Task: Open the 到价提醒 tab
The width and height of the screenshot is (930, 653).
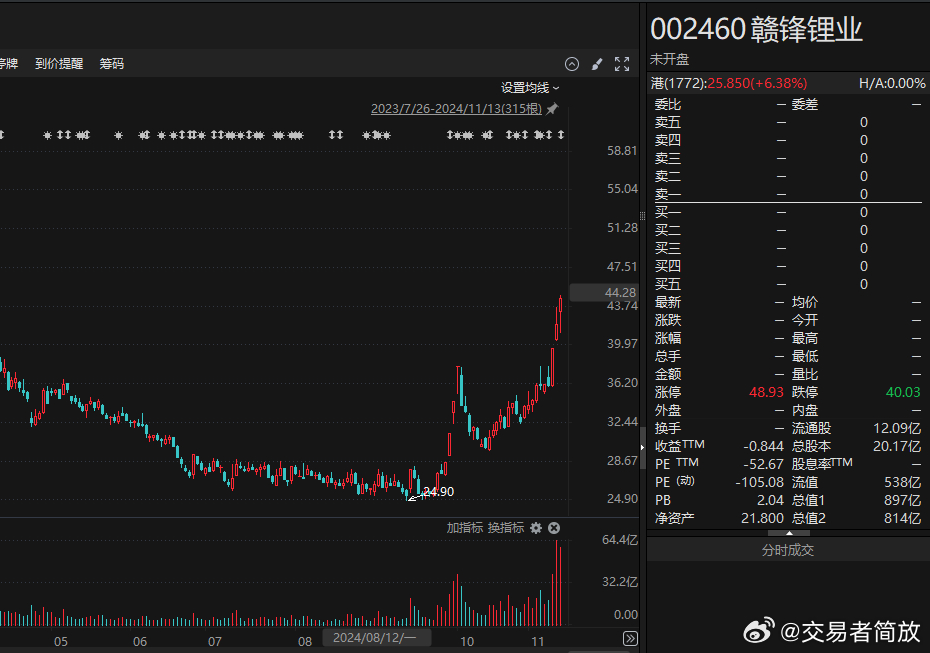Action: [x=59, y=63]
